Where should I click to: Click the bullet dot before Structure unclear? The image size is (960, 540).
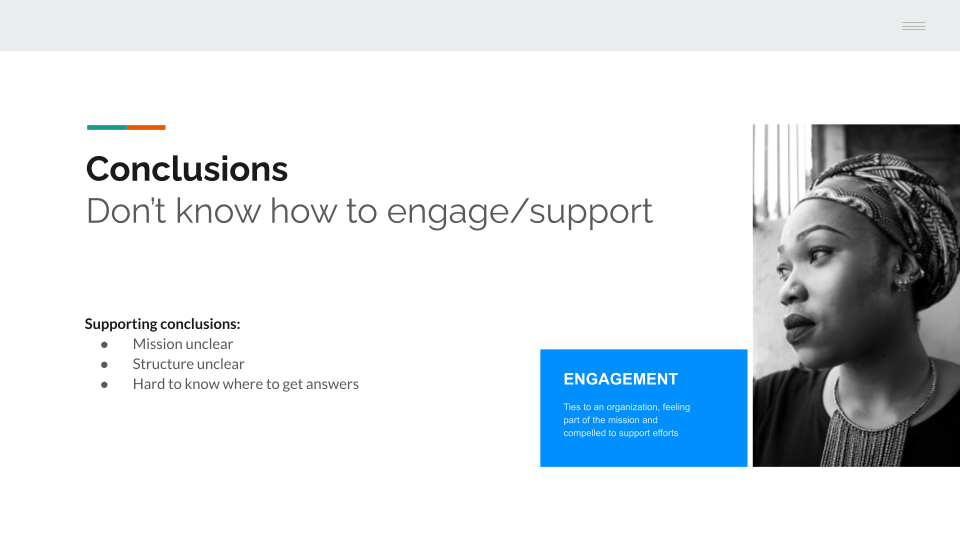[104, 365]
